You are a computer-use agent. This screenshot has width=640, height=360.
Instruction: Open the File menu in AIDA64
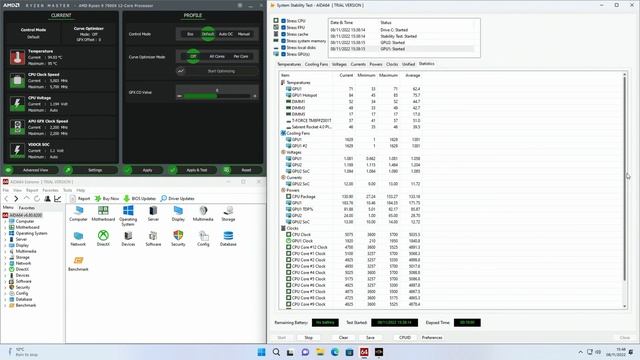(6, 190)
